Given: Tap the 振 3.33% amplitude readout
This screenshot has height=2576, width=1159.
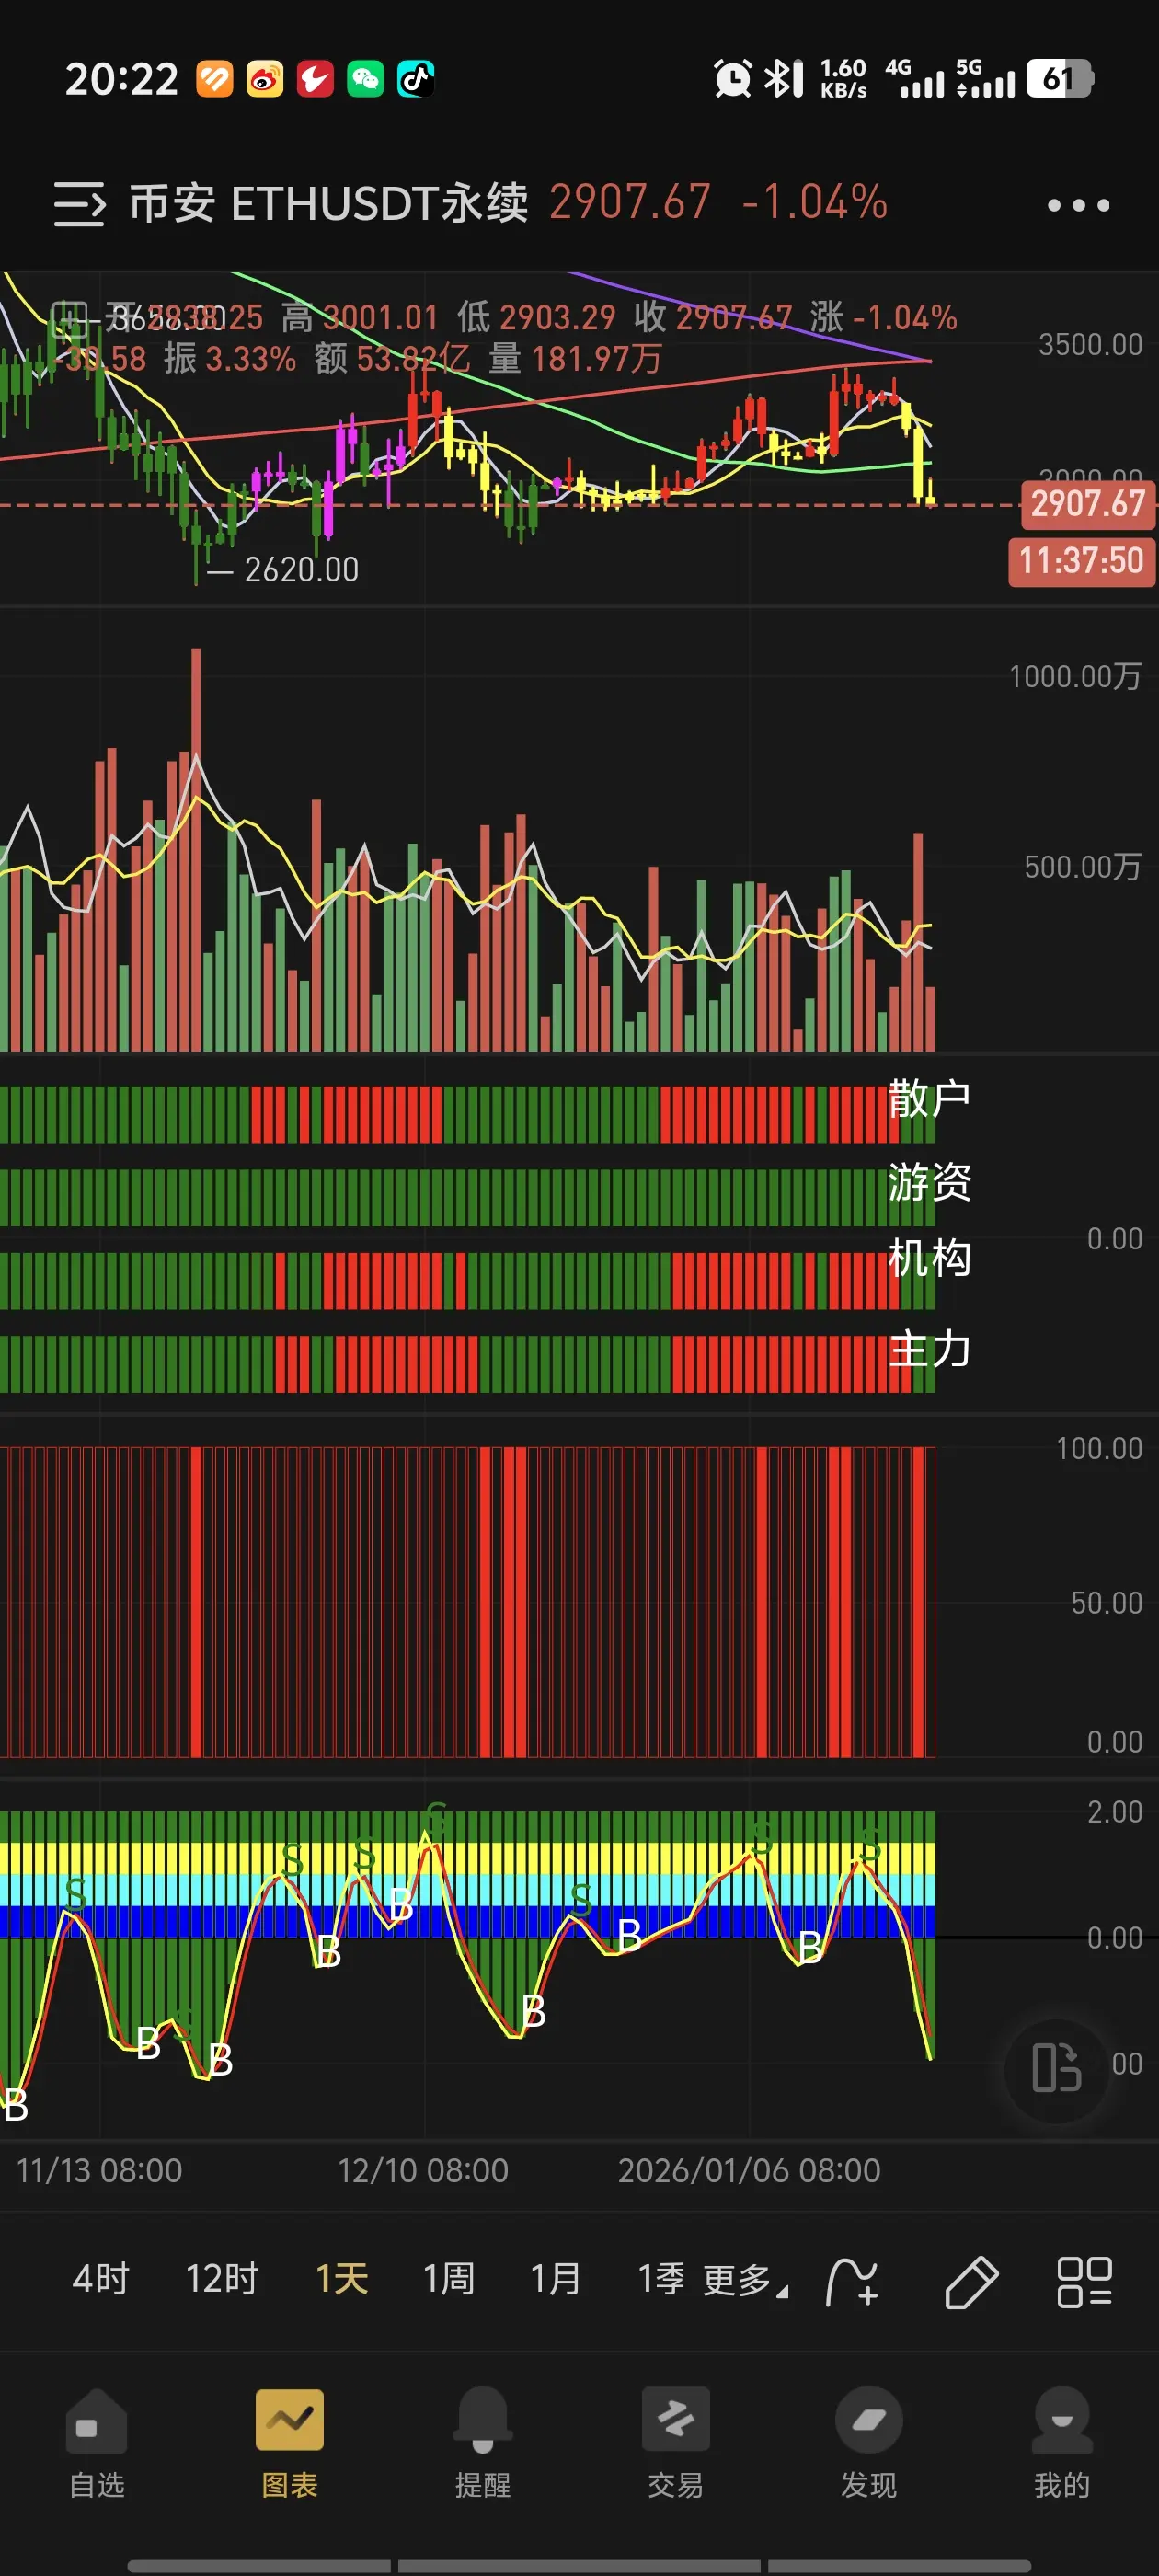Looking at the screenshot, I should 230,358.
